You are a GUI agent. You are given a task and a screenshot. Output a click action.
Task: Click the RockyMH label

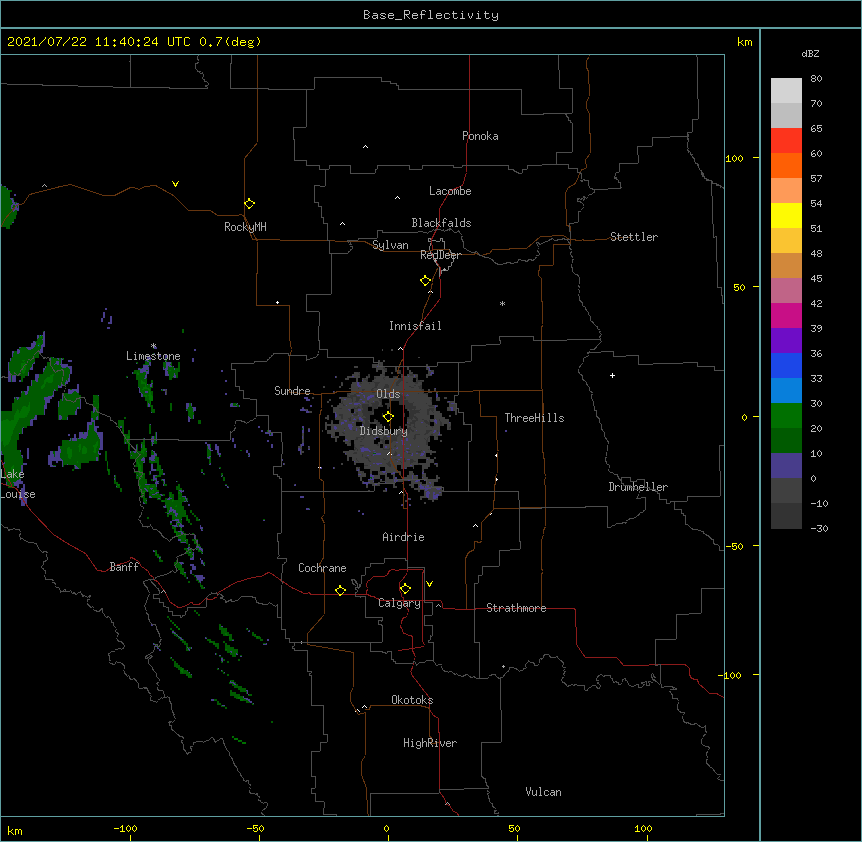coord(245,227)
